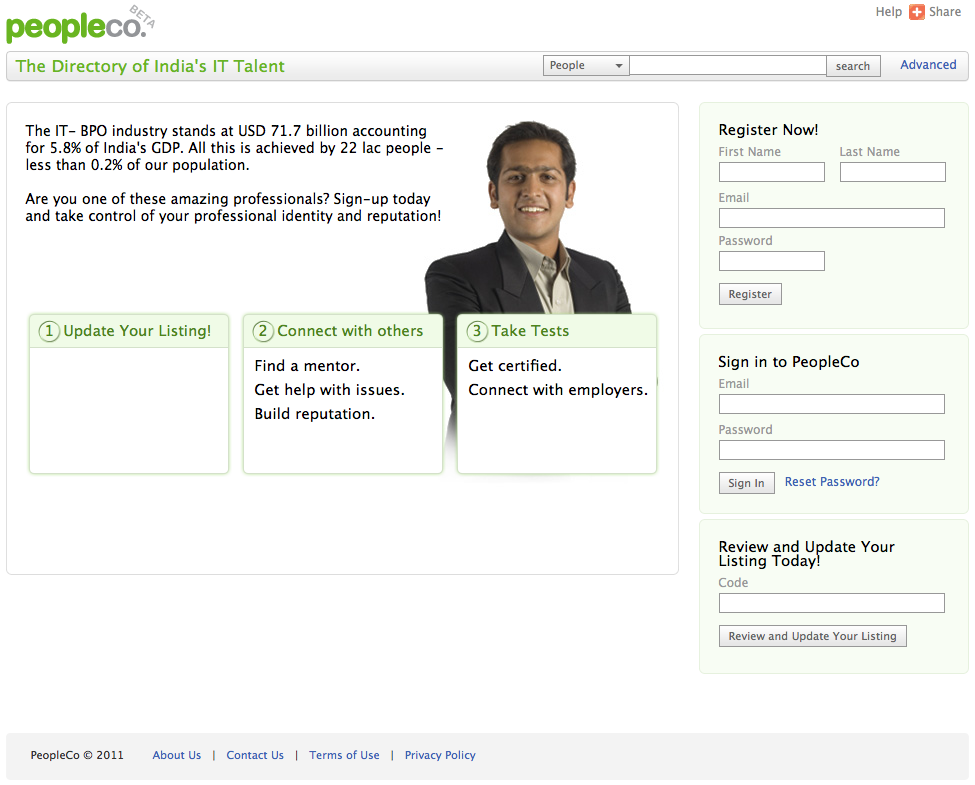975x785 pixels.
Task: Open the About Us footer link
Action: [177, 755]
